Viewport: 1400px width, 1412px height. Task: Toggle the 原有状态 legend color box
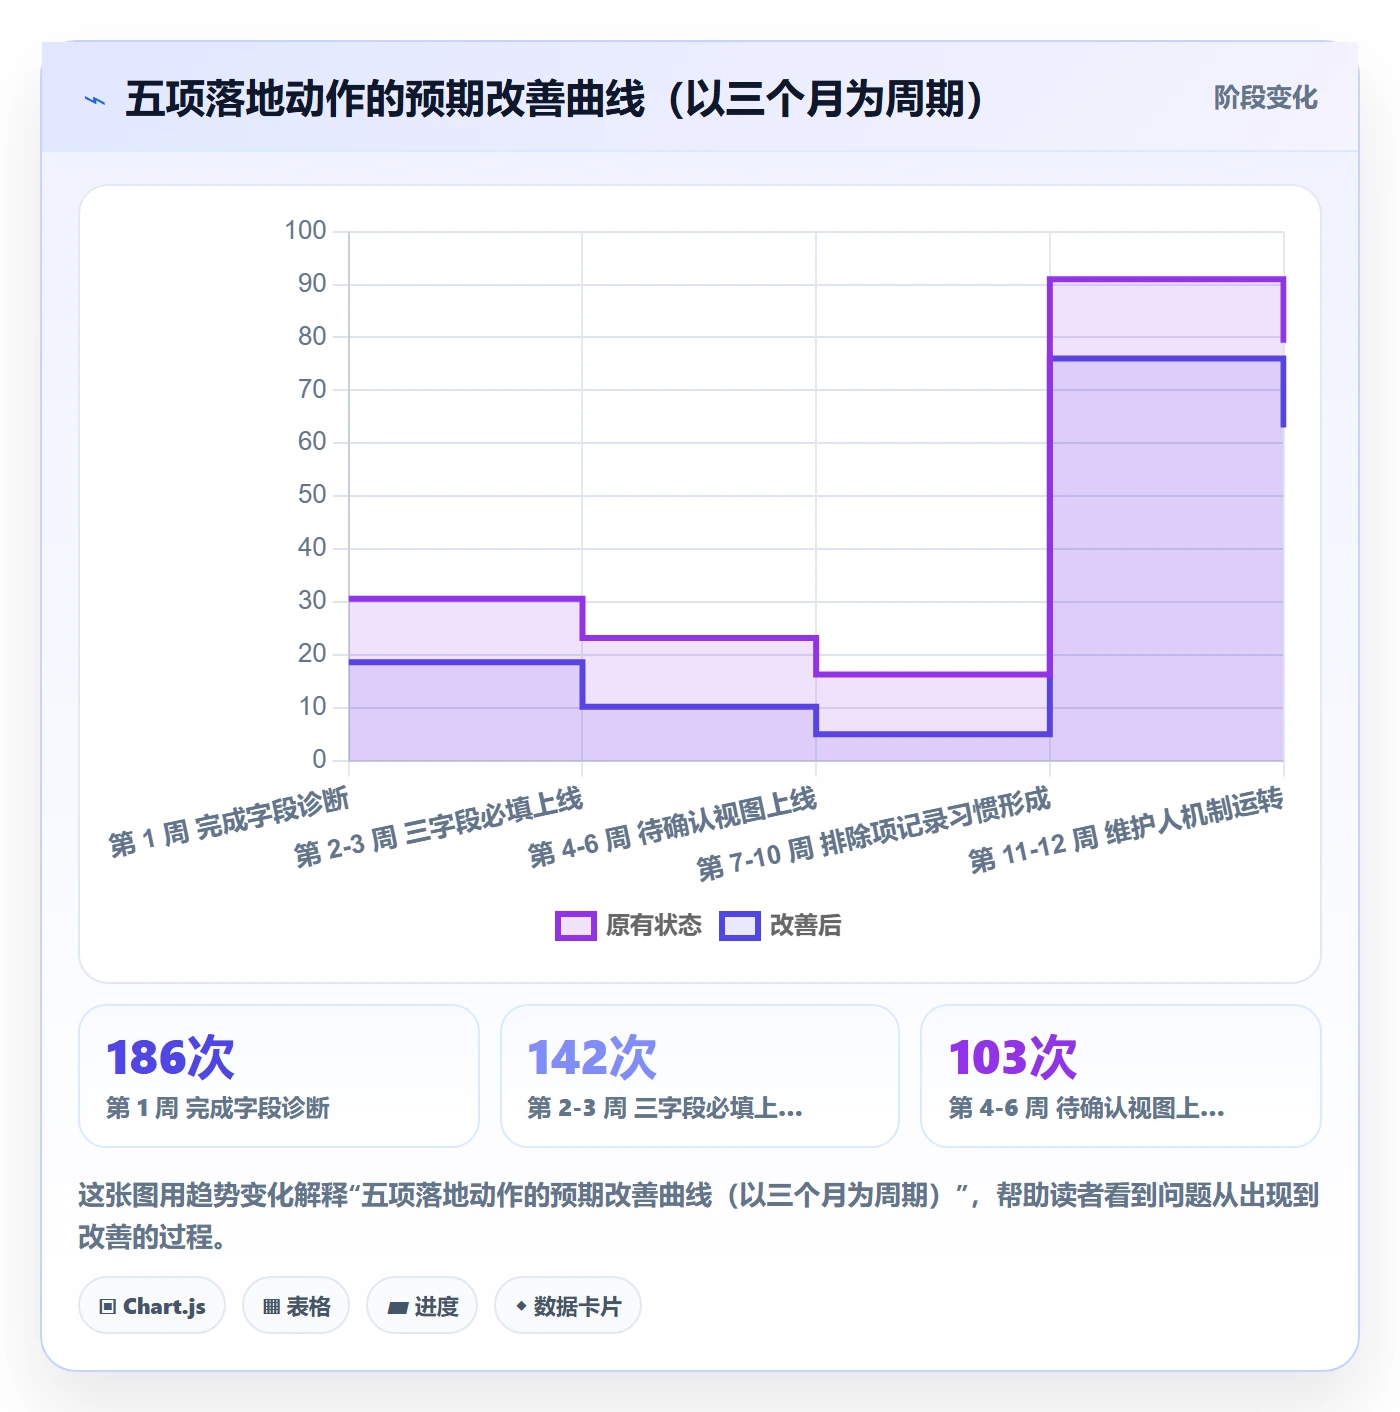click(576, 926)
